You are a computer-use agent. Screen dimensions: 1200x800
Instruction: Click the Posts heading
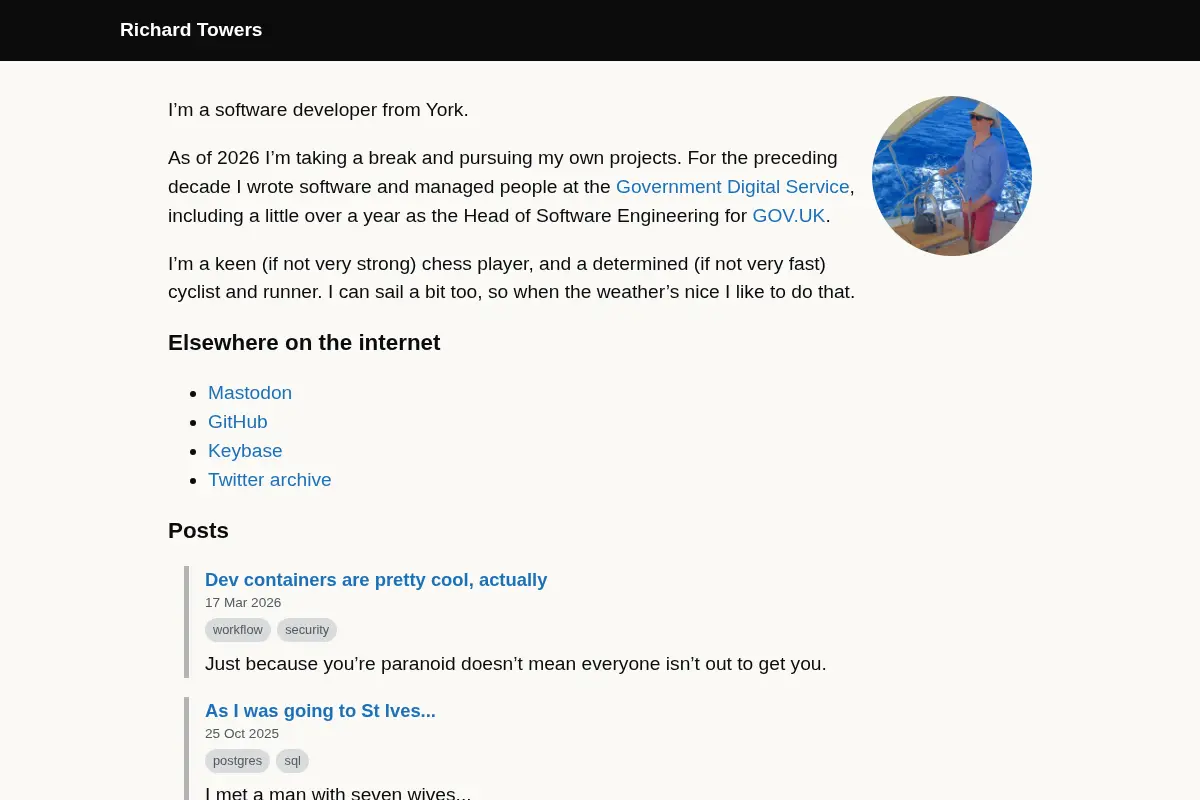tap(198, 531)
